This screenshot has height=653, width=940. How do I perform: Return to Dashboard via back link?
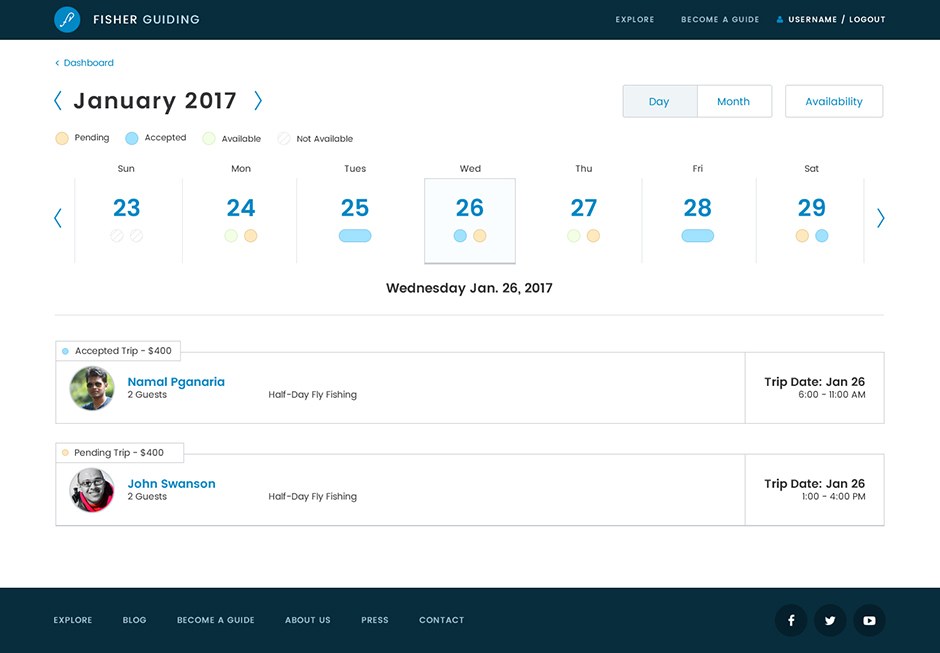pos(88,63)
